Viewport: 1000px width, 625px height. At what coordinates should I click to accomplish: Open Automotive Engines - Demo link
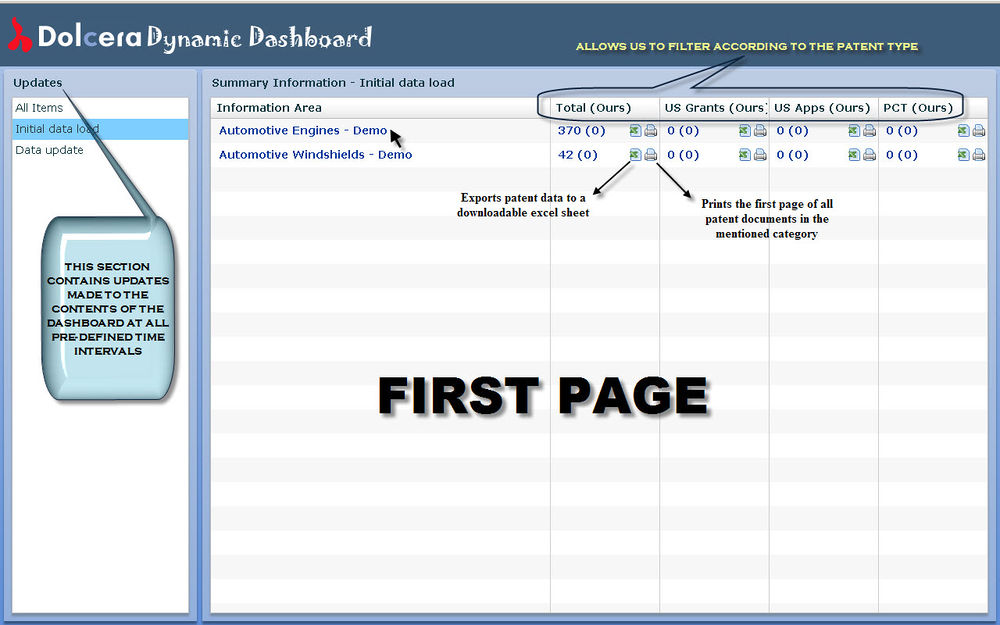[302, 131]
